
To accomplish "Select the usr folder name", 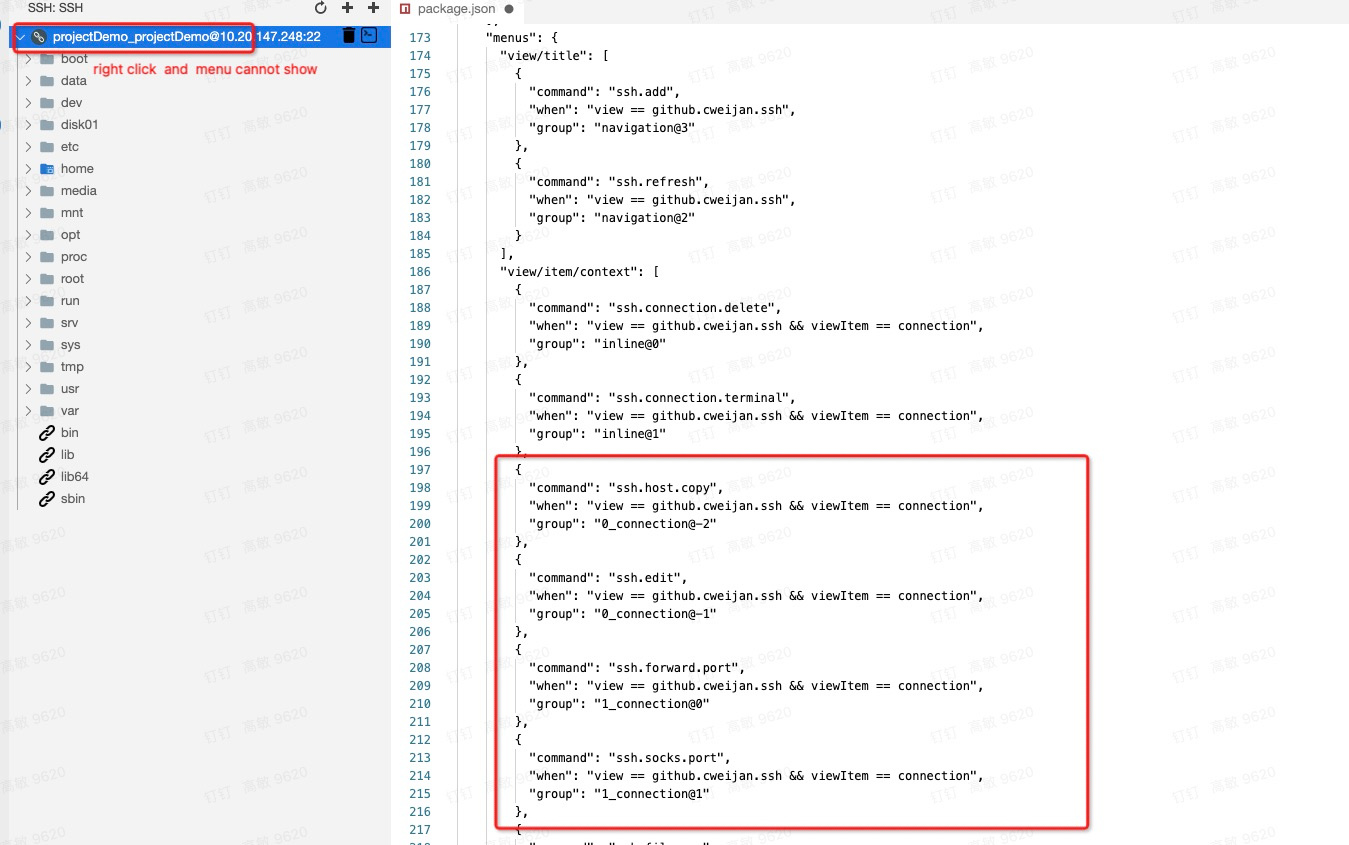I will point(70,389).
